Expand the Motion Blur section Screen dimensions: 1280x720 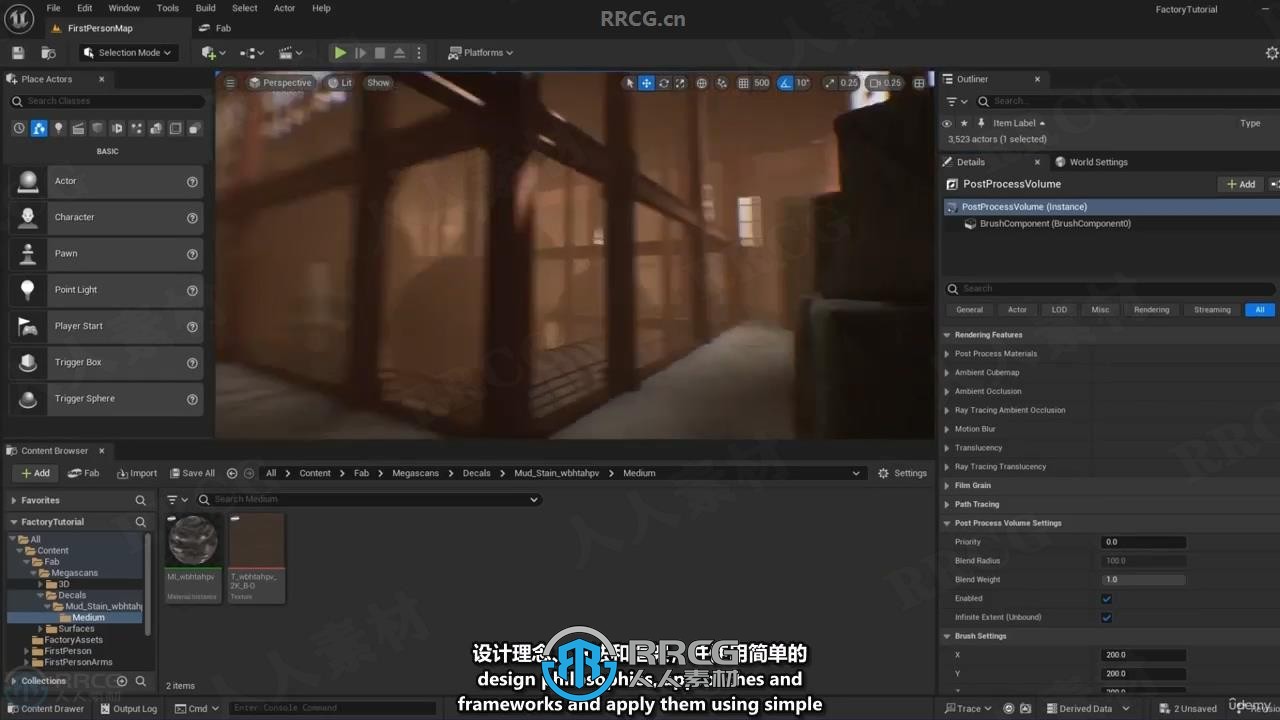point(947,429)
